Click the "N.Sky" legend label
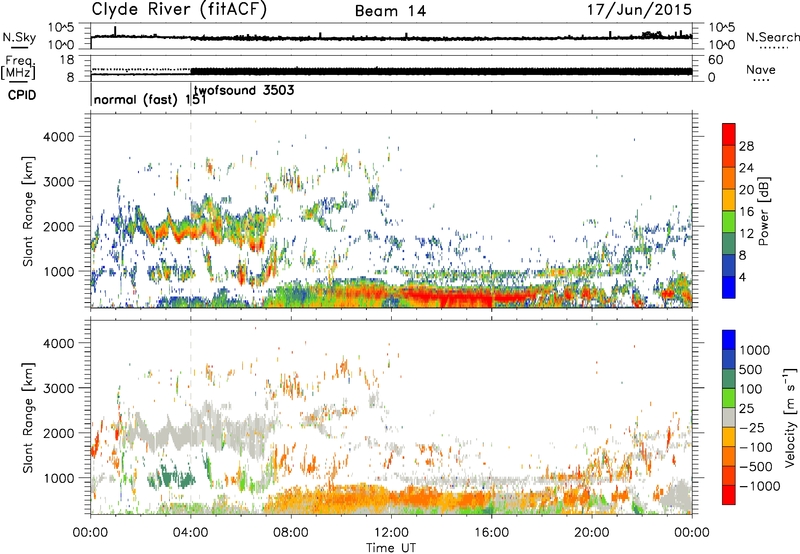 [19, 37]
